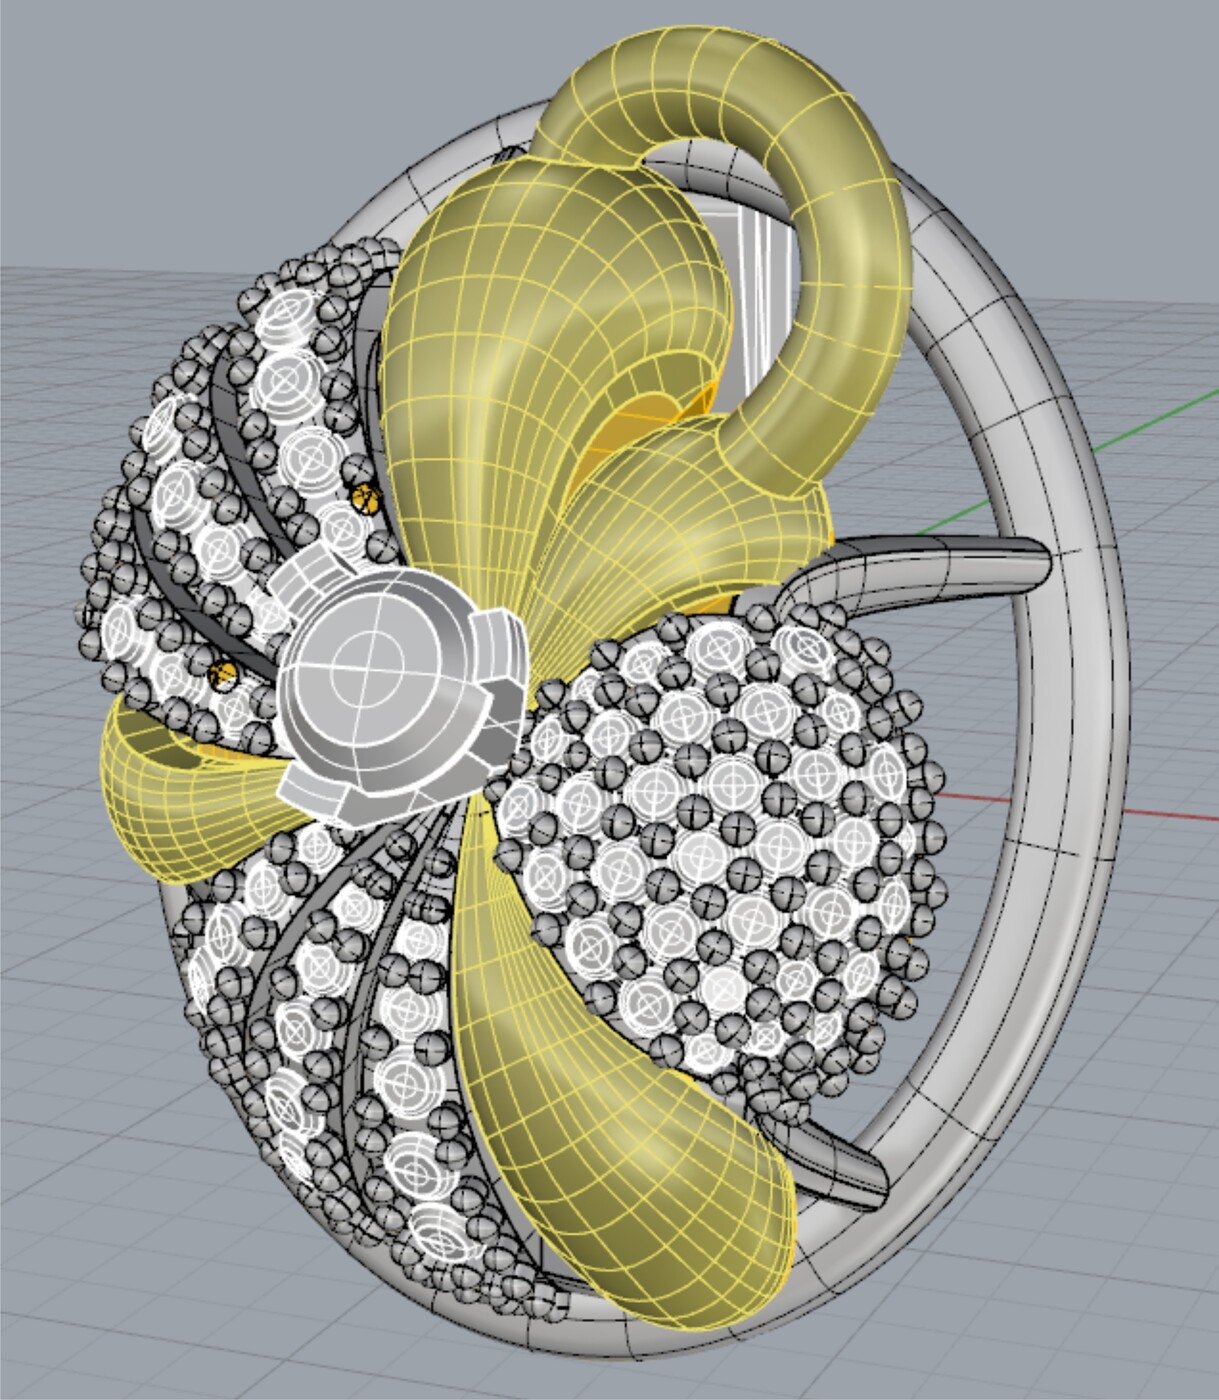Click empty gray background to deselect

click(150, 120)
